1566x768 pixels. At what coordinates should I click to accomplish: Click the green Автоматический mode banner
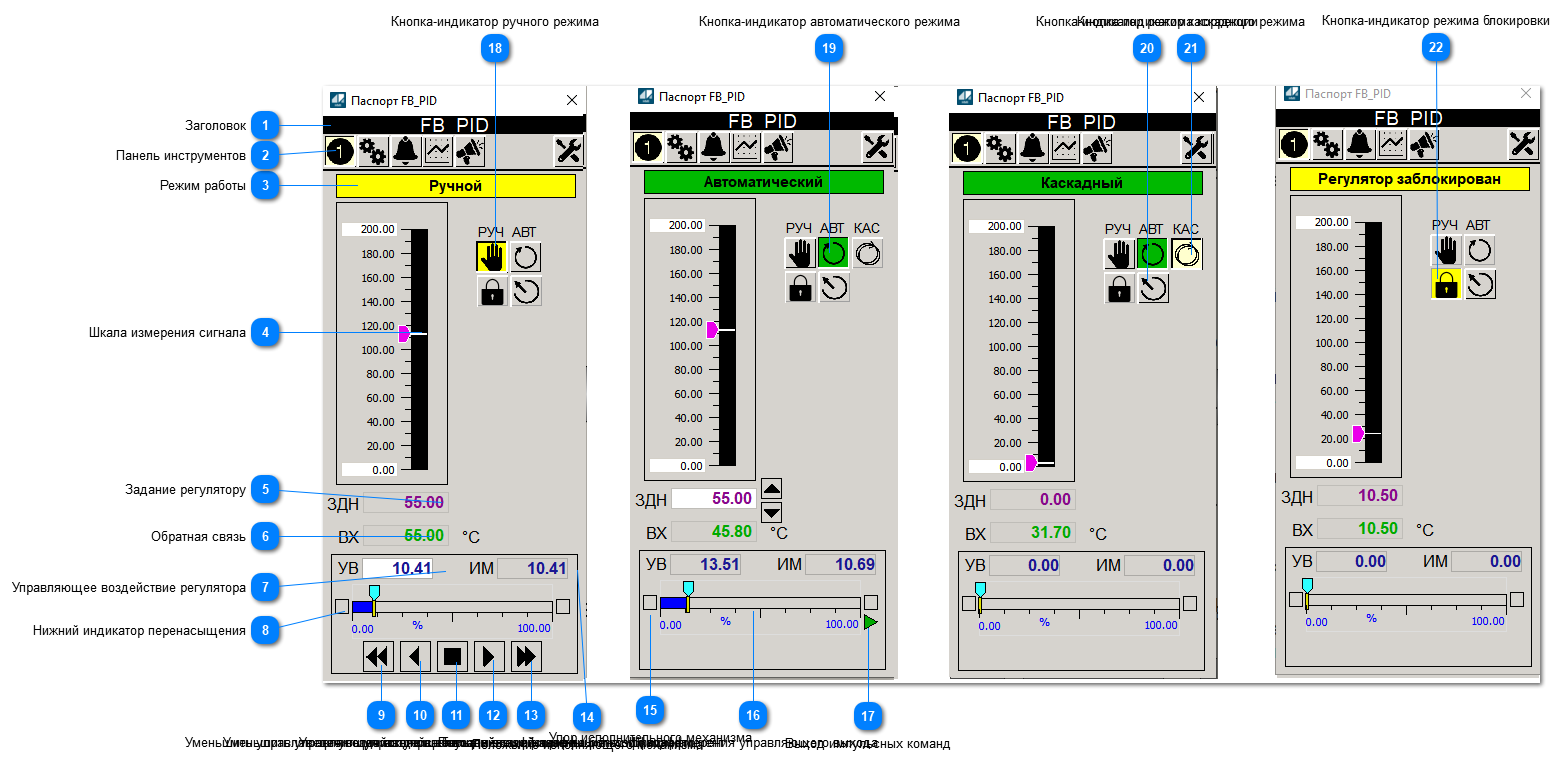[764, 182]
